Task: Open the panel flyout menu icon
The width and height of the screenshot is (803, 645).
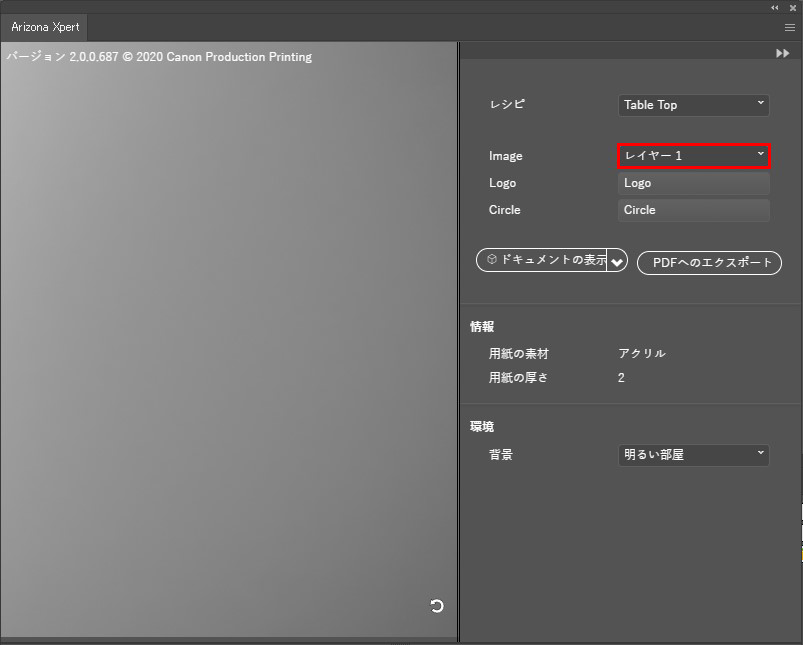Action: pyautogui.click(x=790, y=28)
